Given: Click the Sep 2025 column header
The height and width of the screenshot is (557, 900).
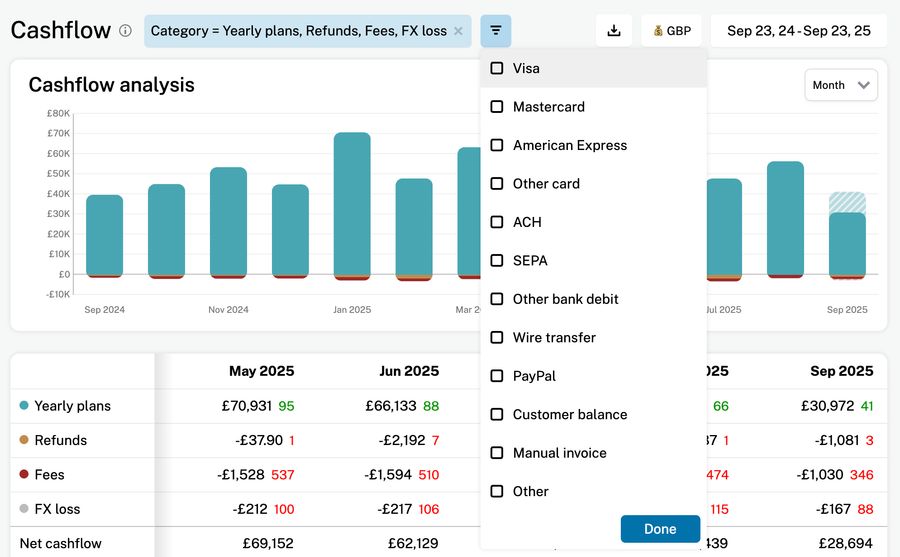Looking at the screenshot, I should click(x=841, y=371).
